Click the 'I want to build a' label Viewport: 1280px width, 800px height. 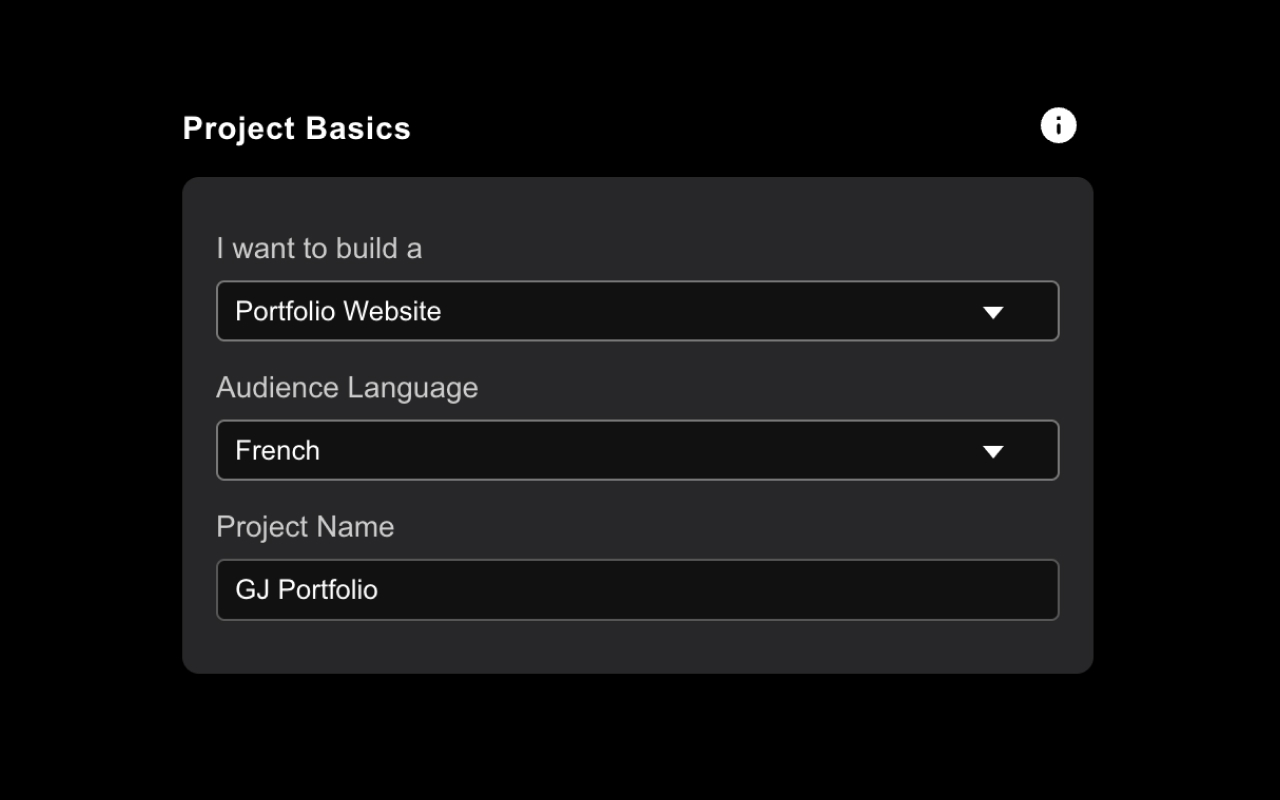[319, 248]
